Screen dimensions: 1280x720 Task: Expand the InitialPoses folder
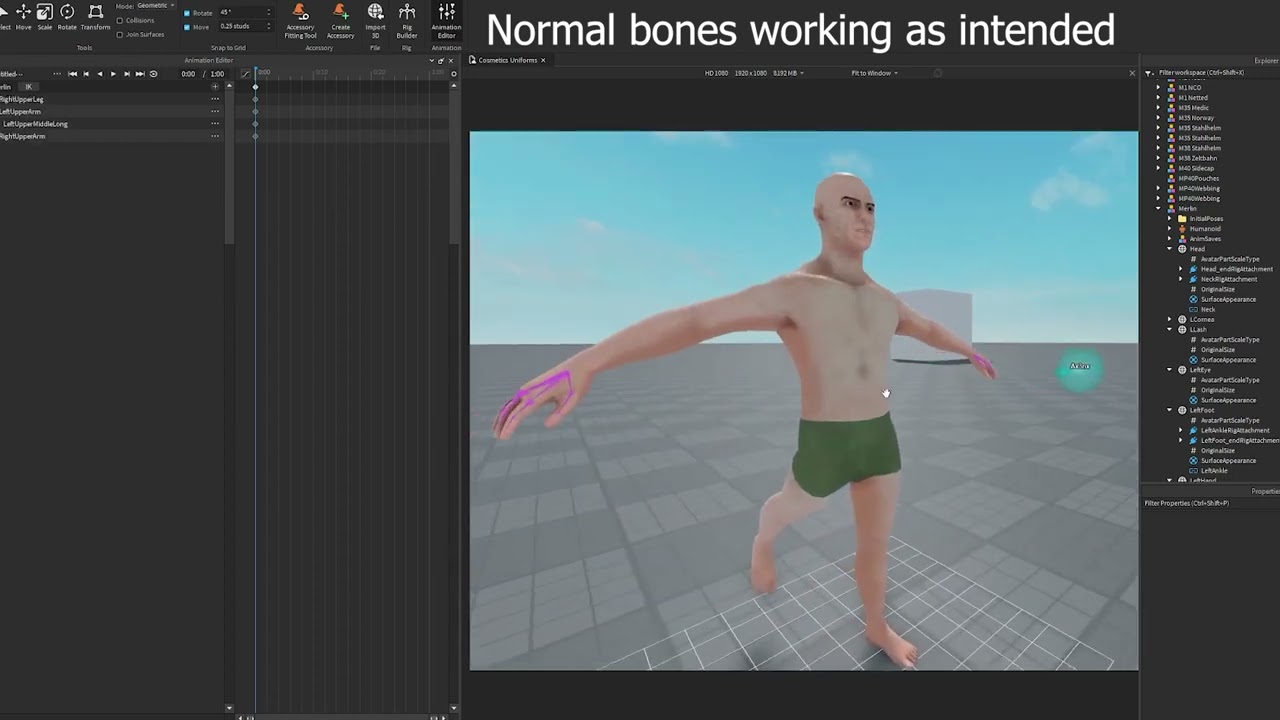pos(1170,218)
